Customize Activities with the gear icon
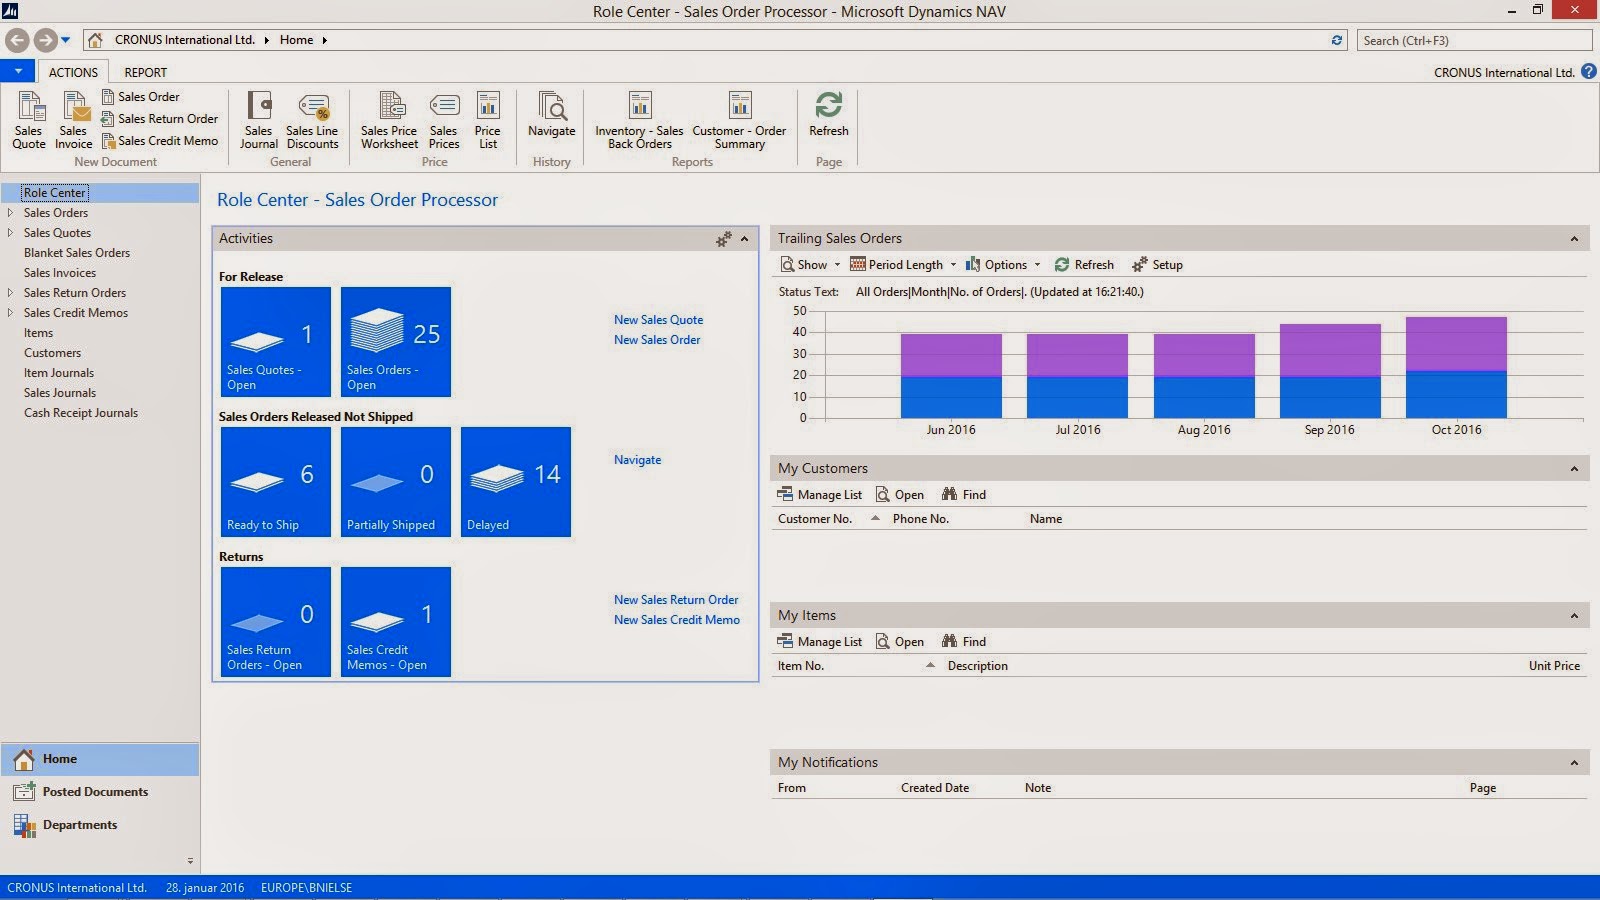Screen dimensions: 1600x900 (x=724, y=239)
